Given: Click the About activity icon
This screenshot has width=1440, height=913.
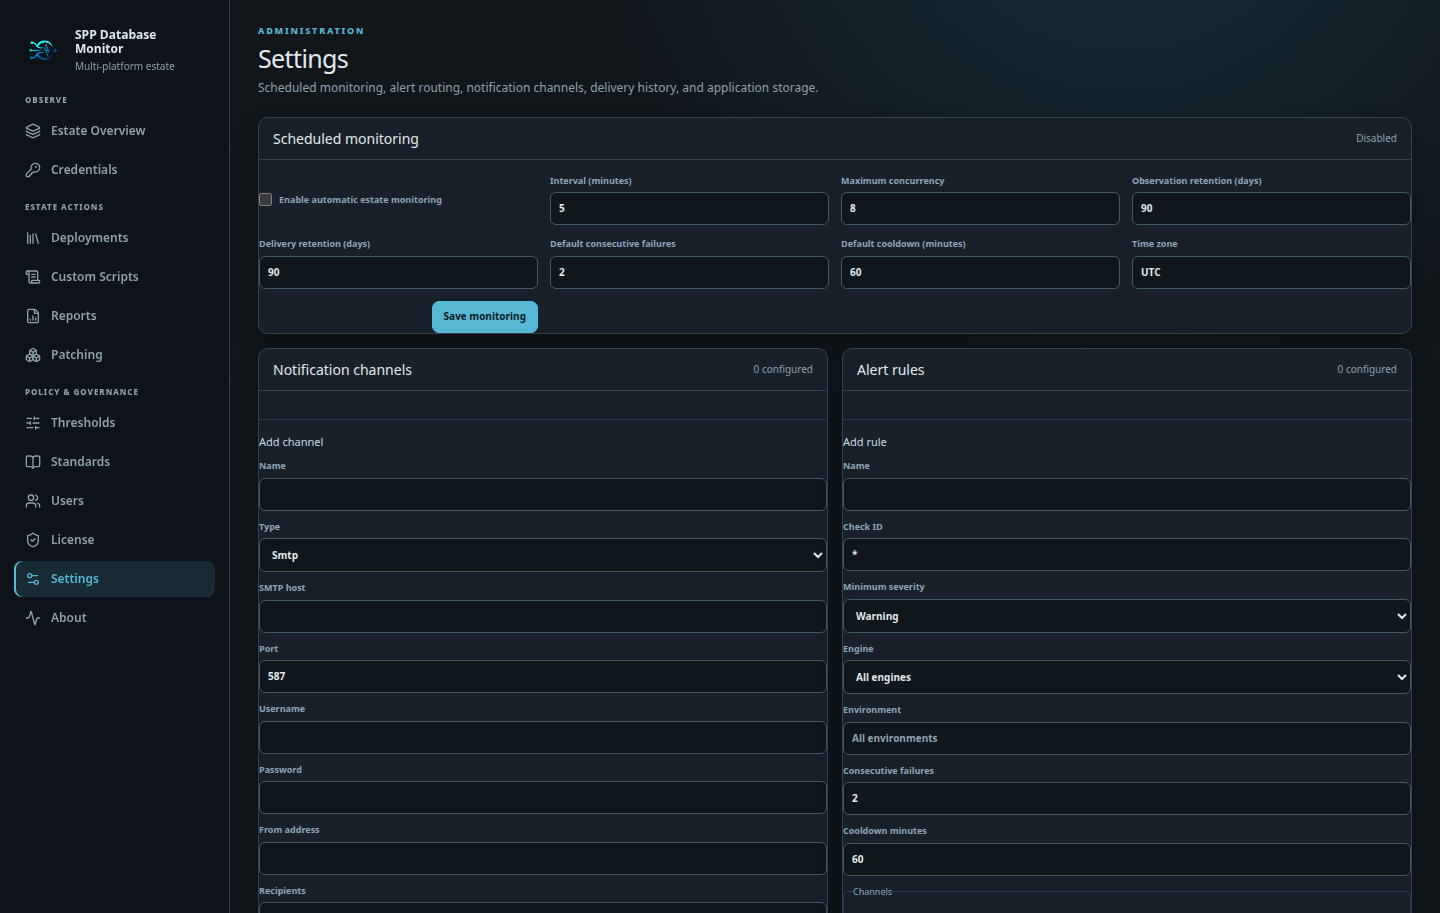Looking at the screenshot, I should point(33,618).
